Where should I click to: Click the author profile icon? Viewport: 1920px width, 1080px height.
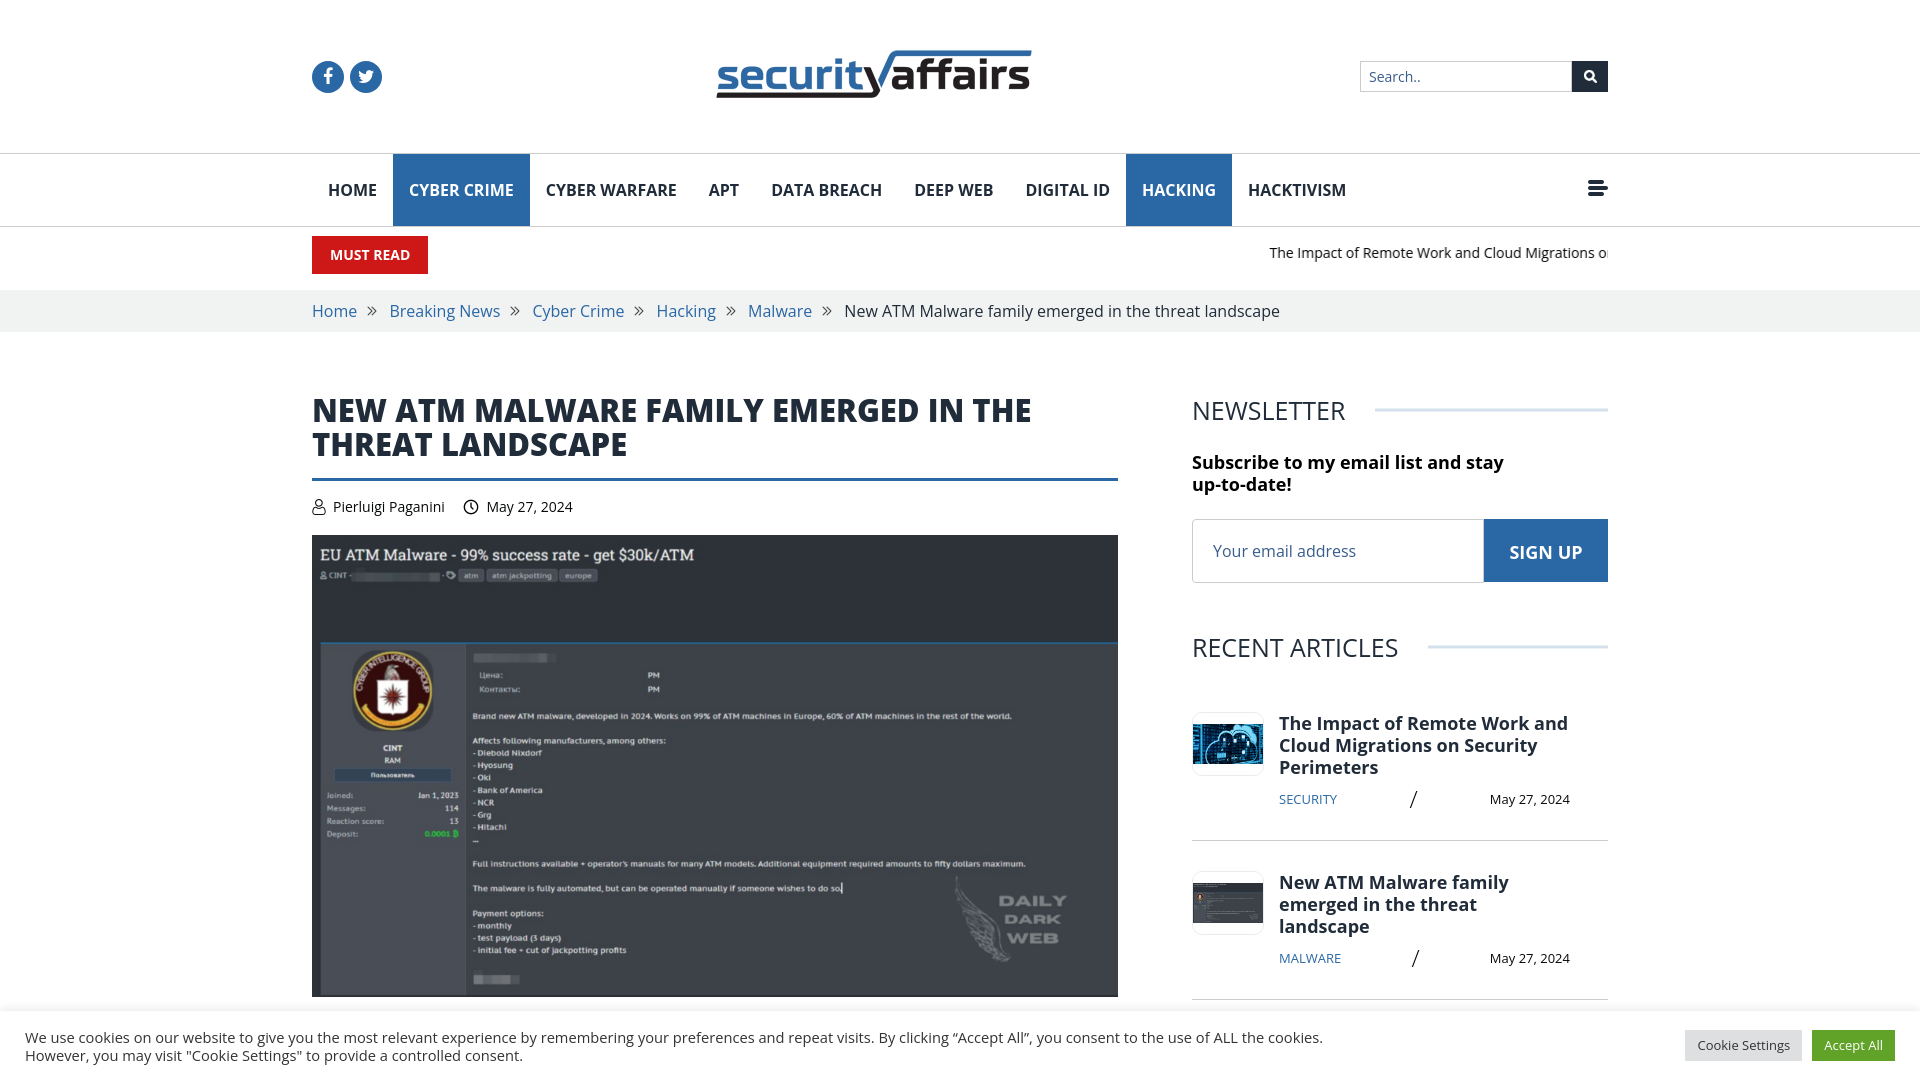pos(318,506)
